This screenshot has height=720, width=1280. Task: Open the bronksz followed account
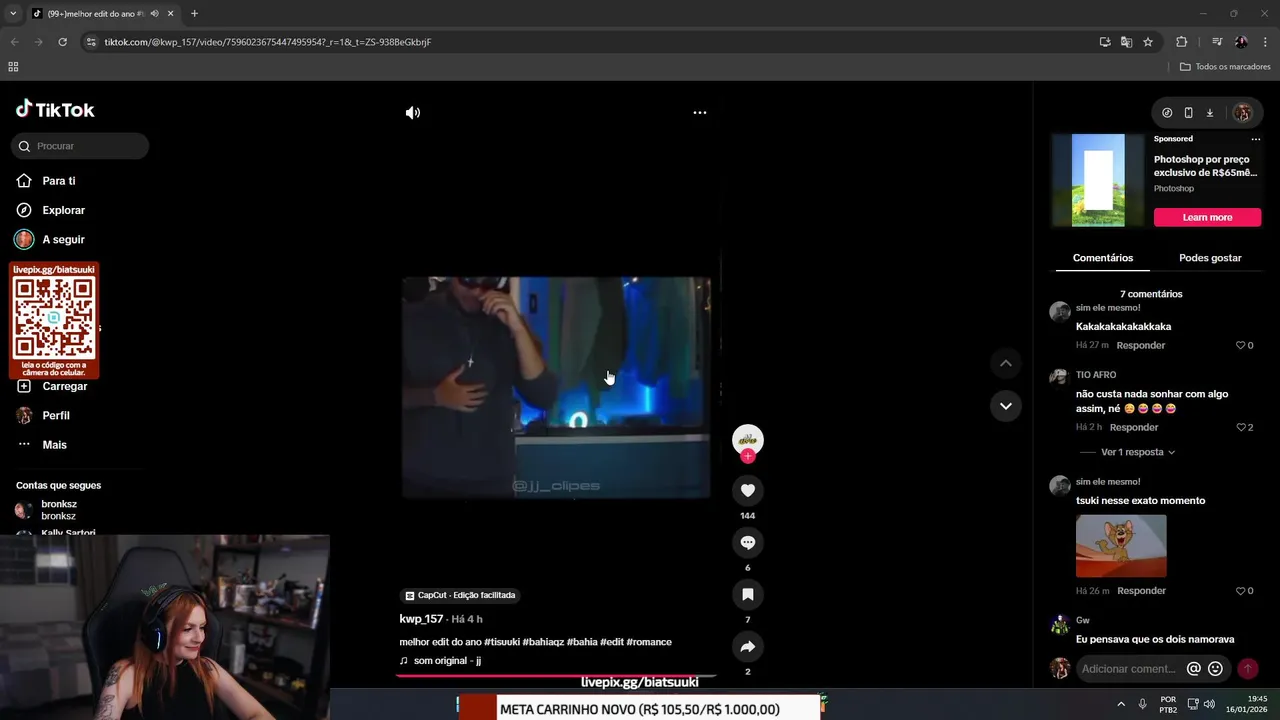point(58,510)
